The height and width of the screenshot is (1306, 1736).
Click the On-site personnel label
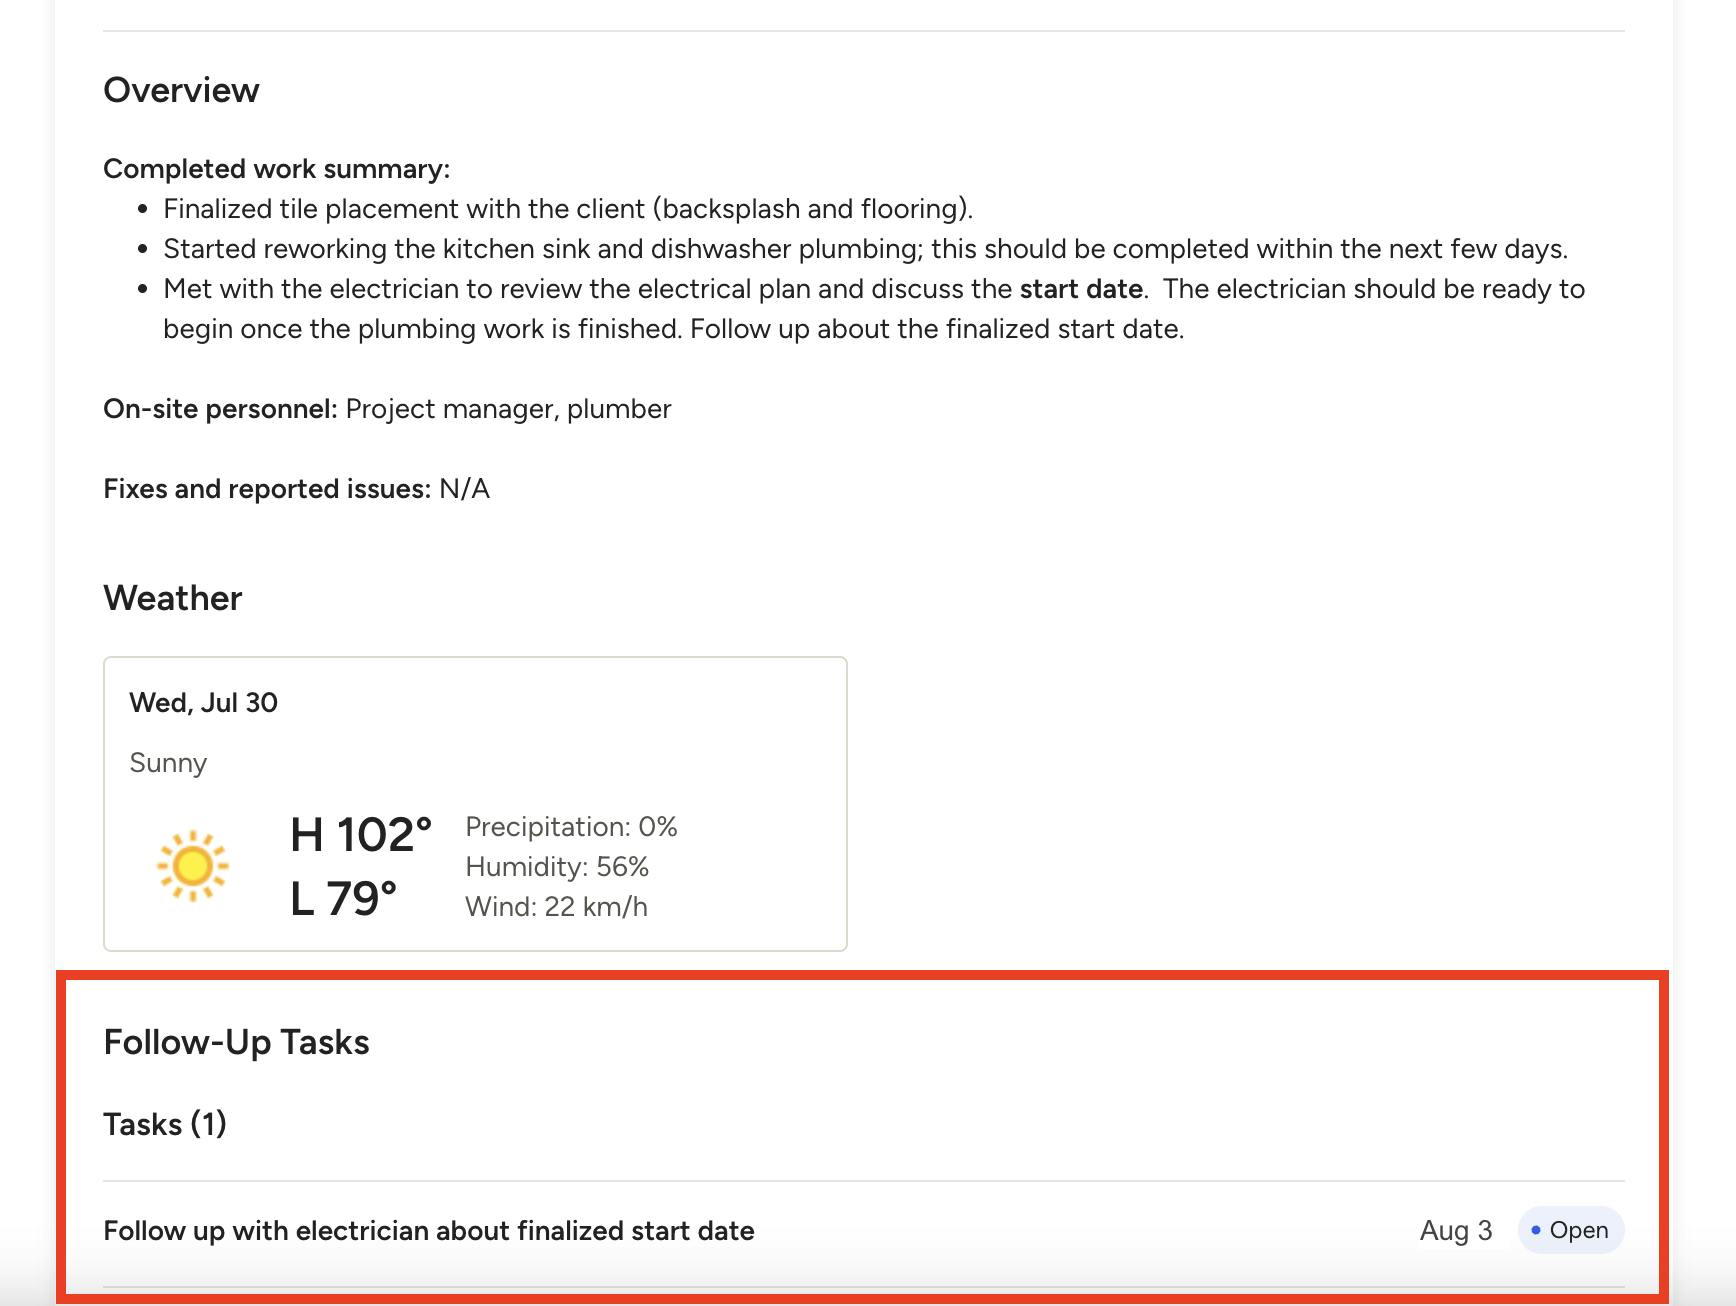click(x=220, y=409)
